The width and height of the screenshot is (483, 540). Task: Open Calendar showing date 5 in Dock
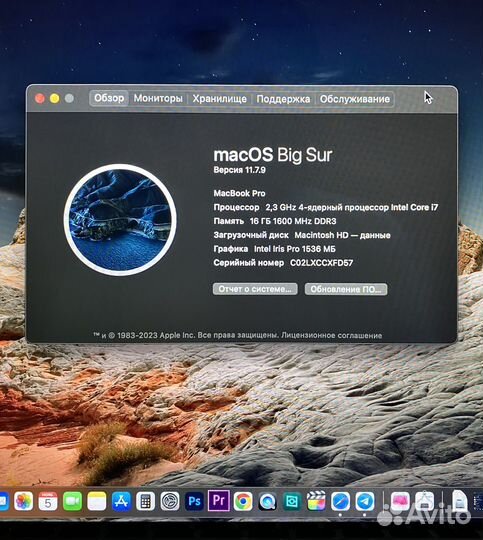pos(48,501)
